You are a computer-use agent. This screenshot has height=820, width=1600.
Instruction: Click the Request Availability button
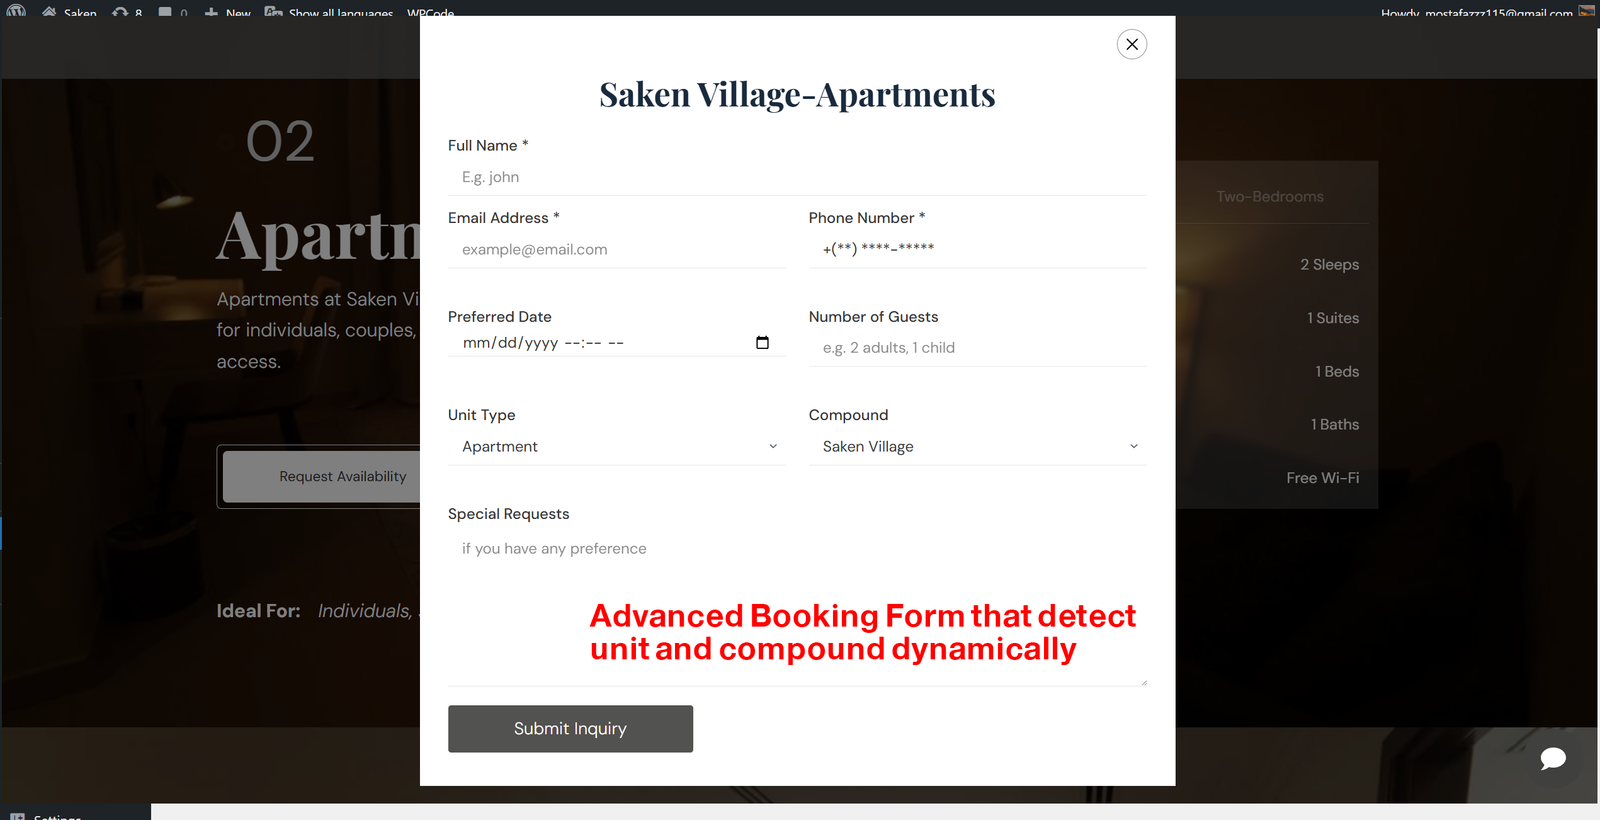pos(322,477)
